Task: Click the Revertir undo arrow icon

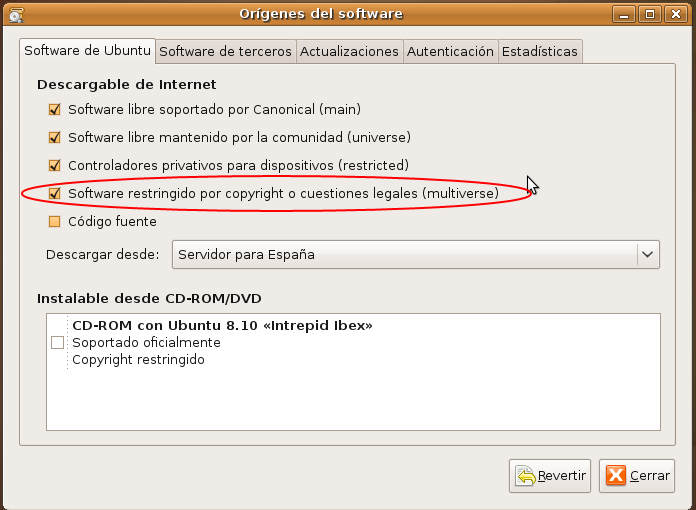Action: tap(526, 476)
